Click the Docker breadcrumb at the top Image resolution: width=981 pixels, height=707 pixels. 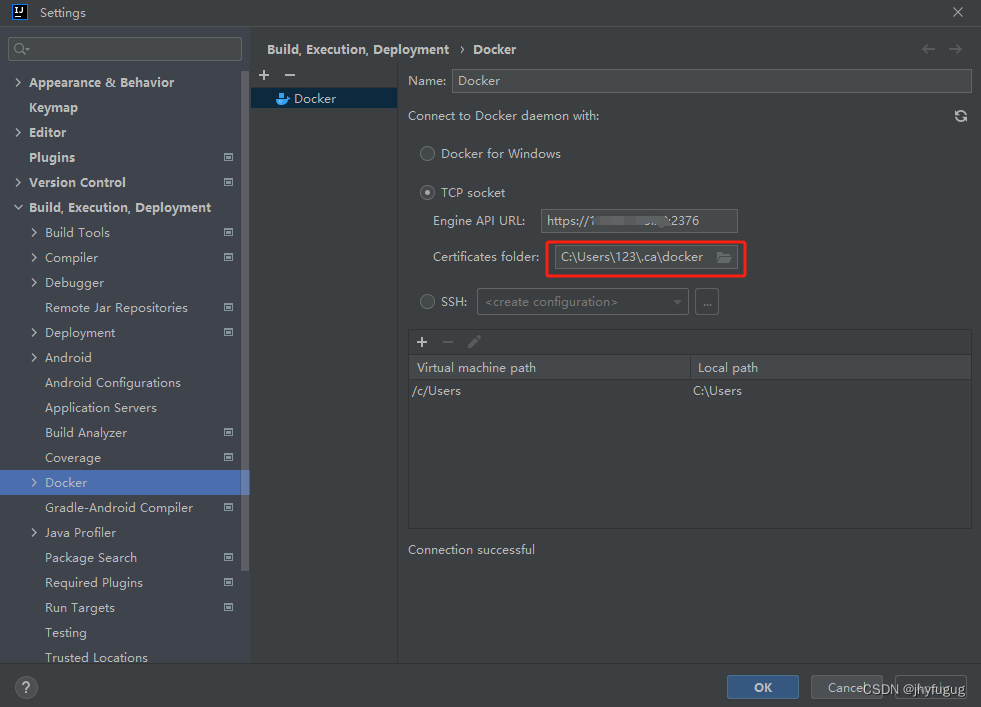click(x=495, y=48)
